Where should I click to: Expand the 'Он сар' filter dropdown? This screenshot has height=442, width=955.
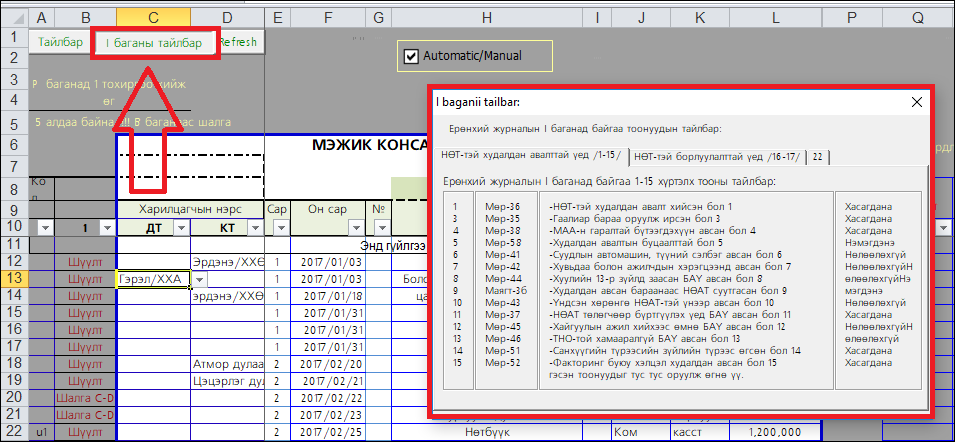pos(355,228)
